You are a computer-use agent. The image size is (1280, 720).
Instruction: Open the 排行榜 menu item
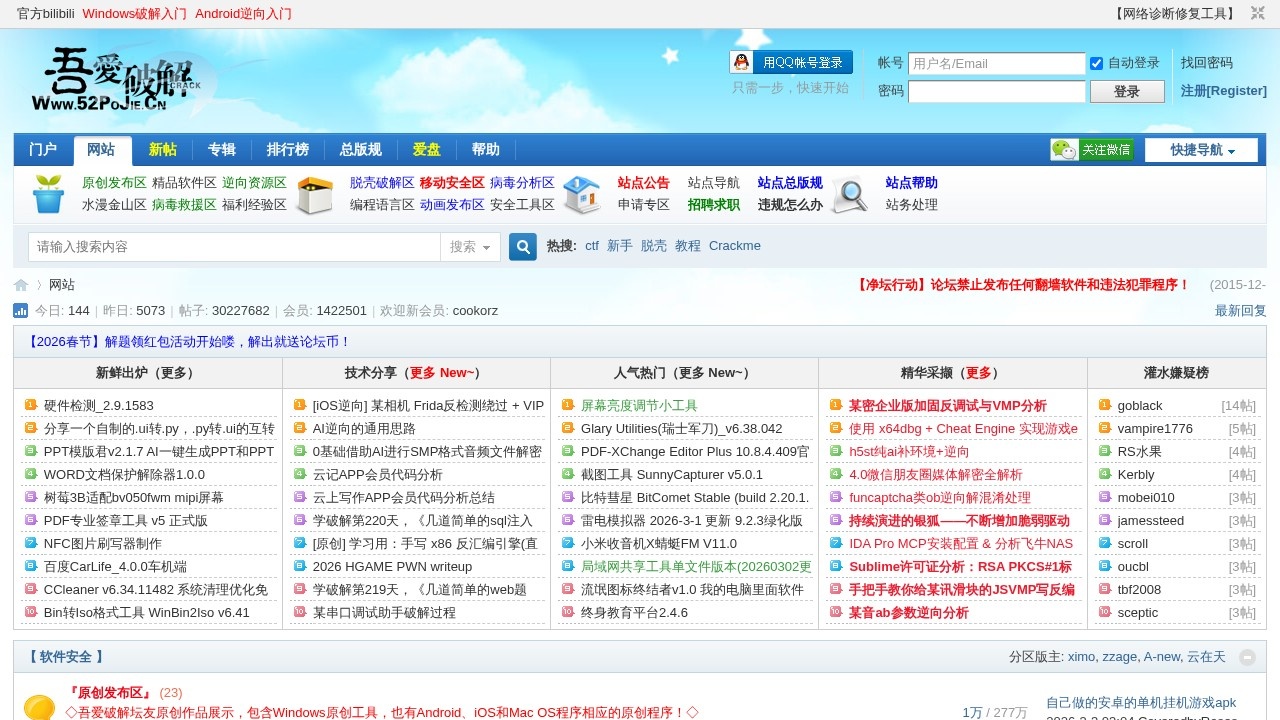click(287, 149)
